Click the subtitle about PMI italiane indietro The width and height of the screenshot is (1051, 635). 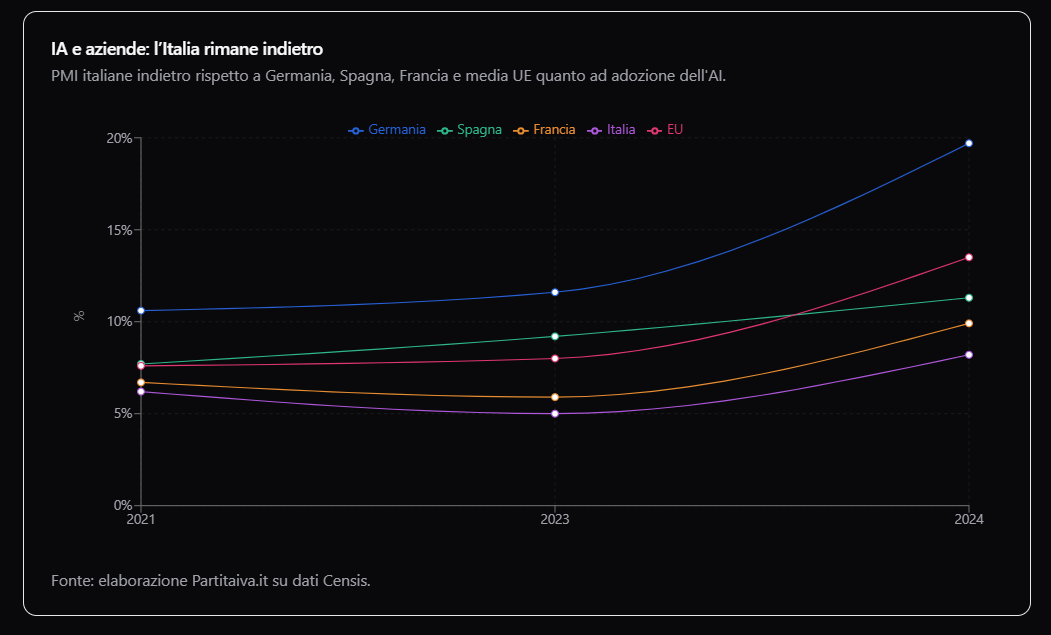(386, 74)
